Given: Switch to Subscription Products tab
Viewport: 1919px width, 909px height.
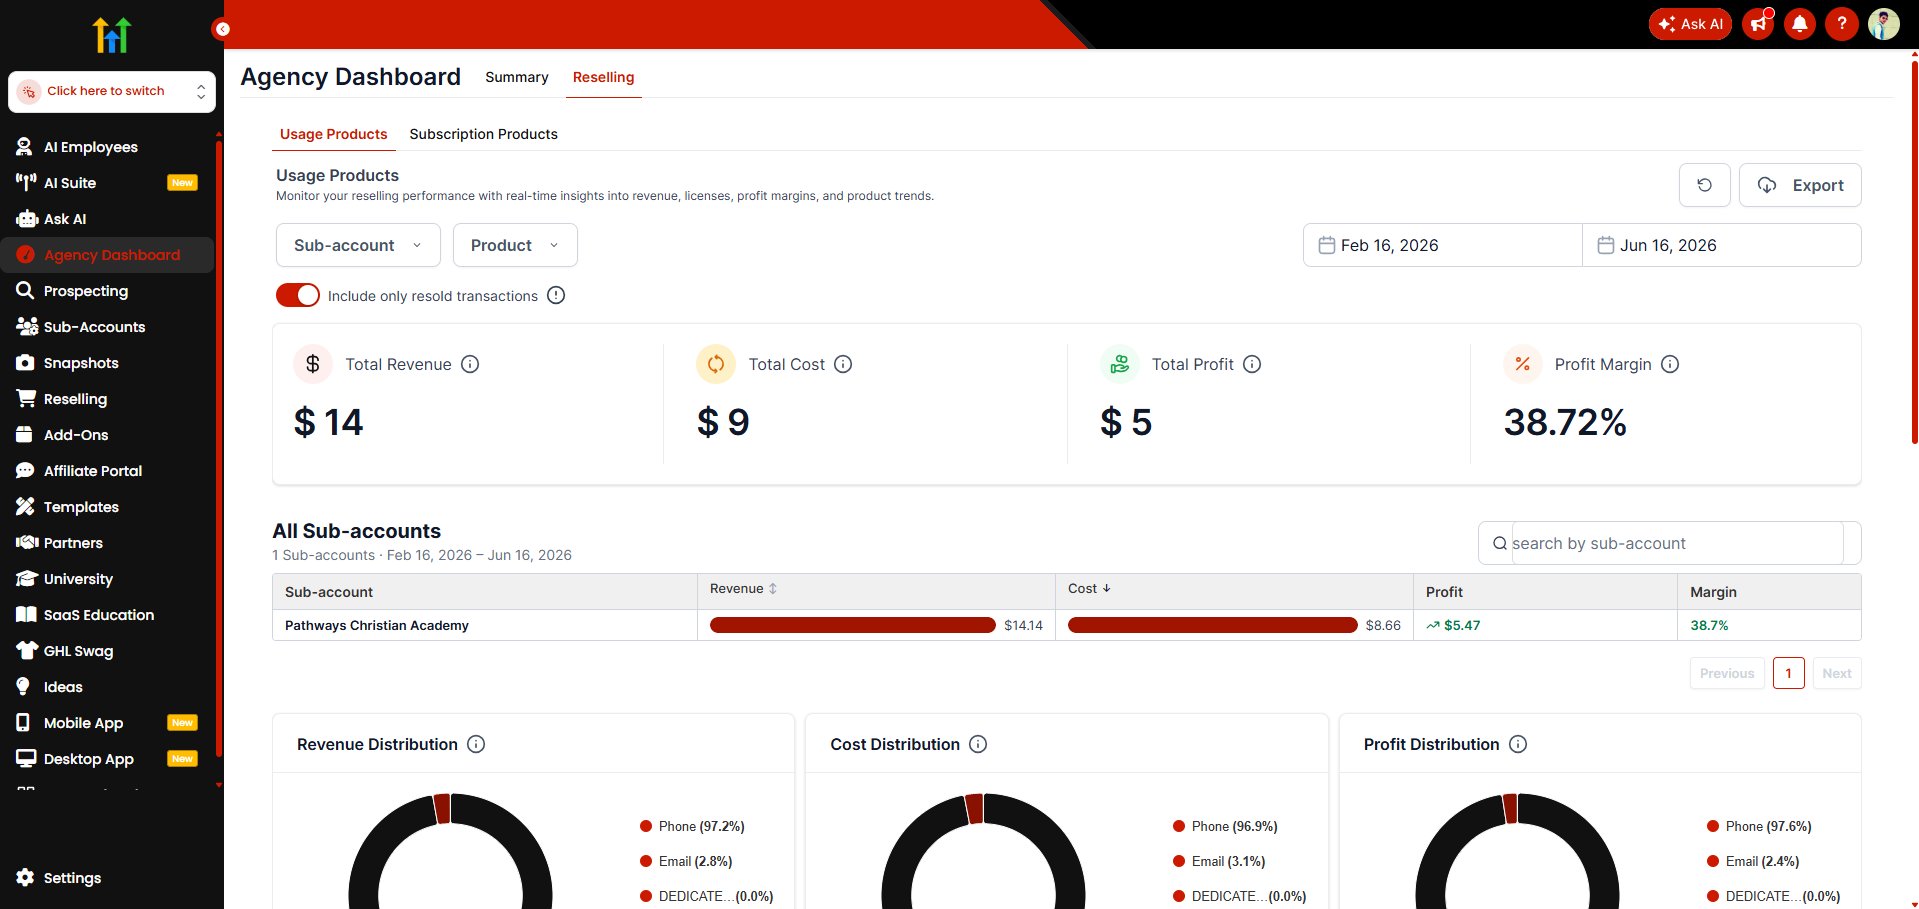Looking at the screenshot, I should click(x=483, y=134).
